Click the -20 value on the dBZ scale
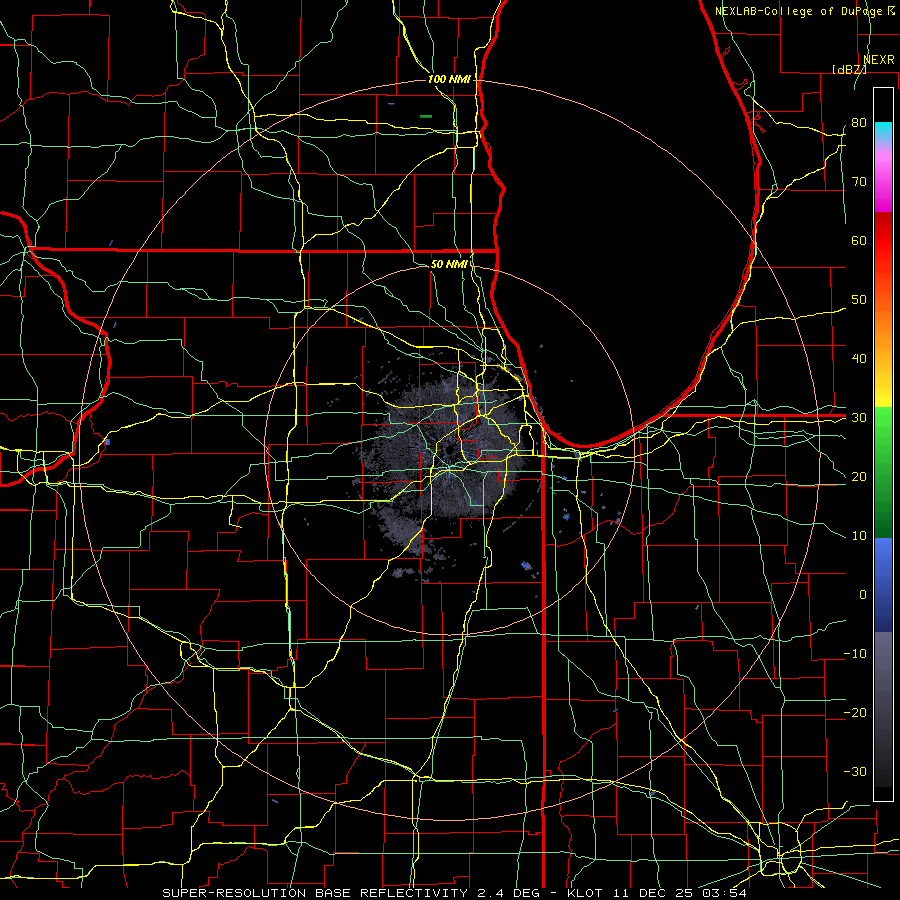900x900 pixels. click(855, 712)
